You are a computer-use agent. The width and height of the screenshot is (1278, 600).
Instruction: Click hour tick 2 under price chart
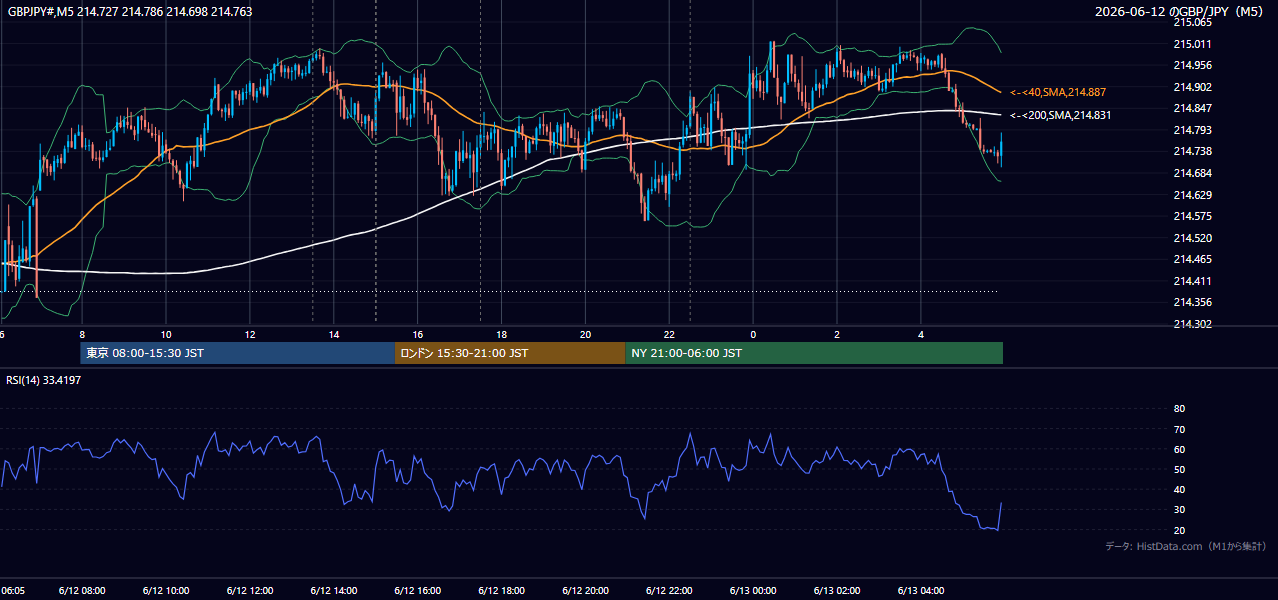pos(838,335)
